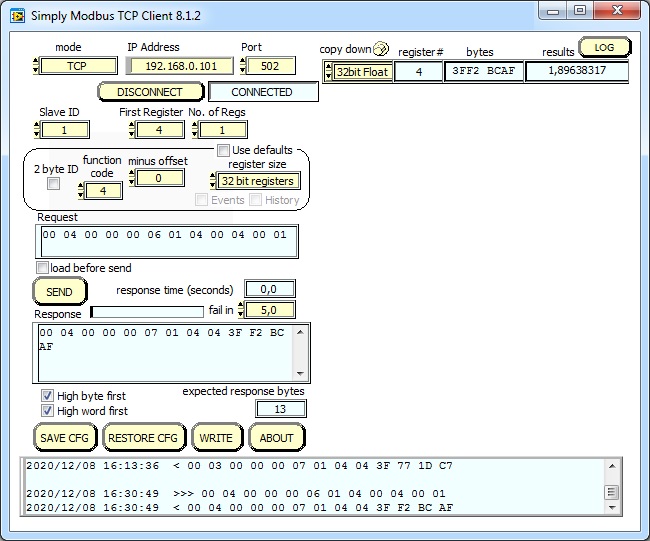The height and width of the screenshot is (541, 650).
Task: Click the copy down arrow icon
Action: pyautogui.click(x=381, y=49)
